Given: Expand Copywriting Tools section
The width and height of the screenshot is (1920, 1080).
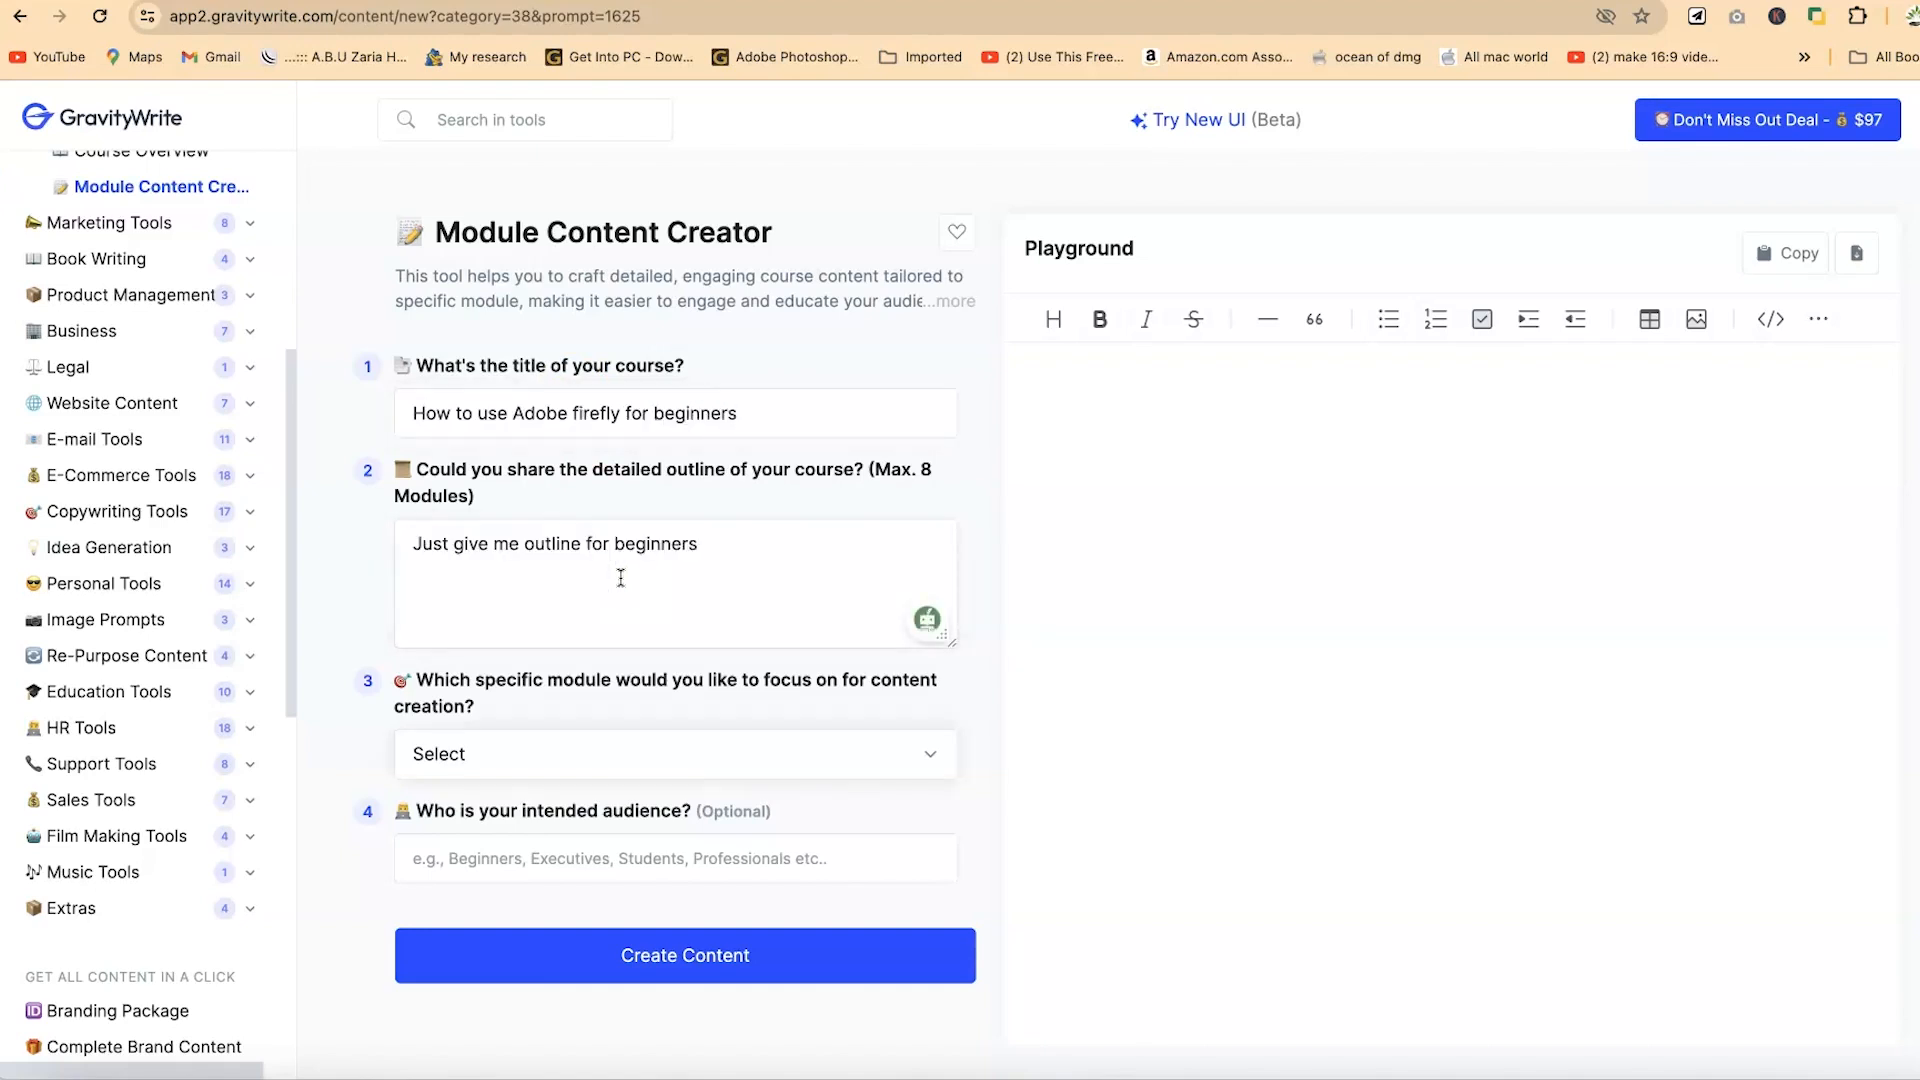Looking at the screenshot, I should point(250,511).
